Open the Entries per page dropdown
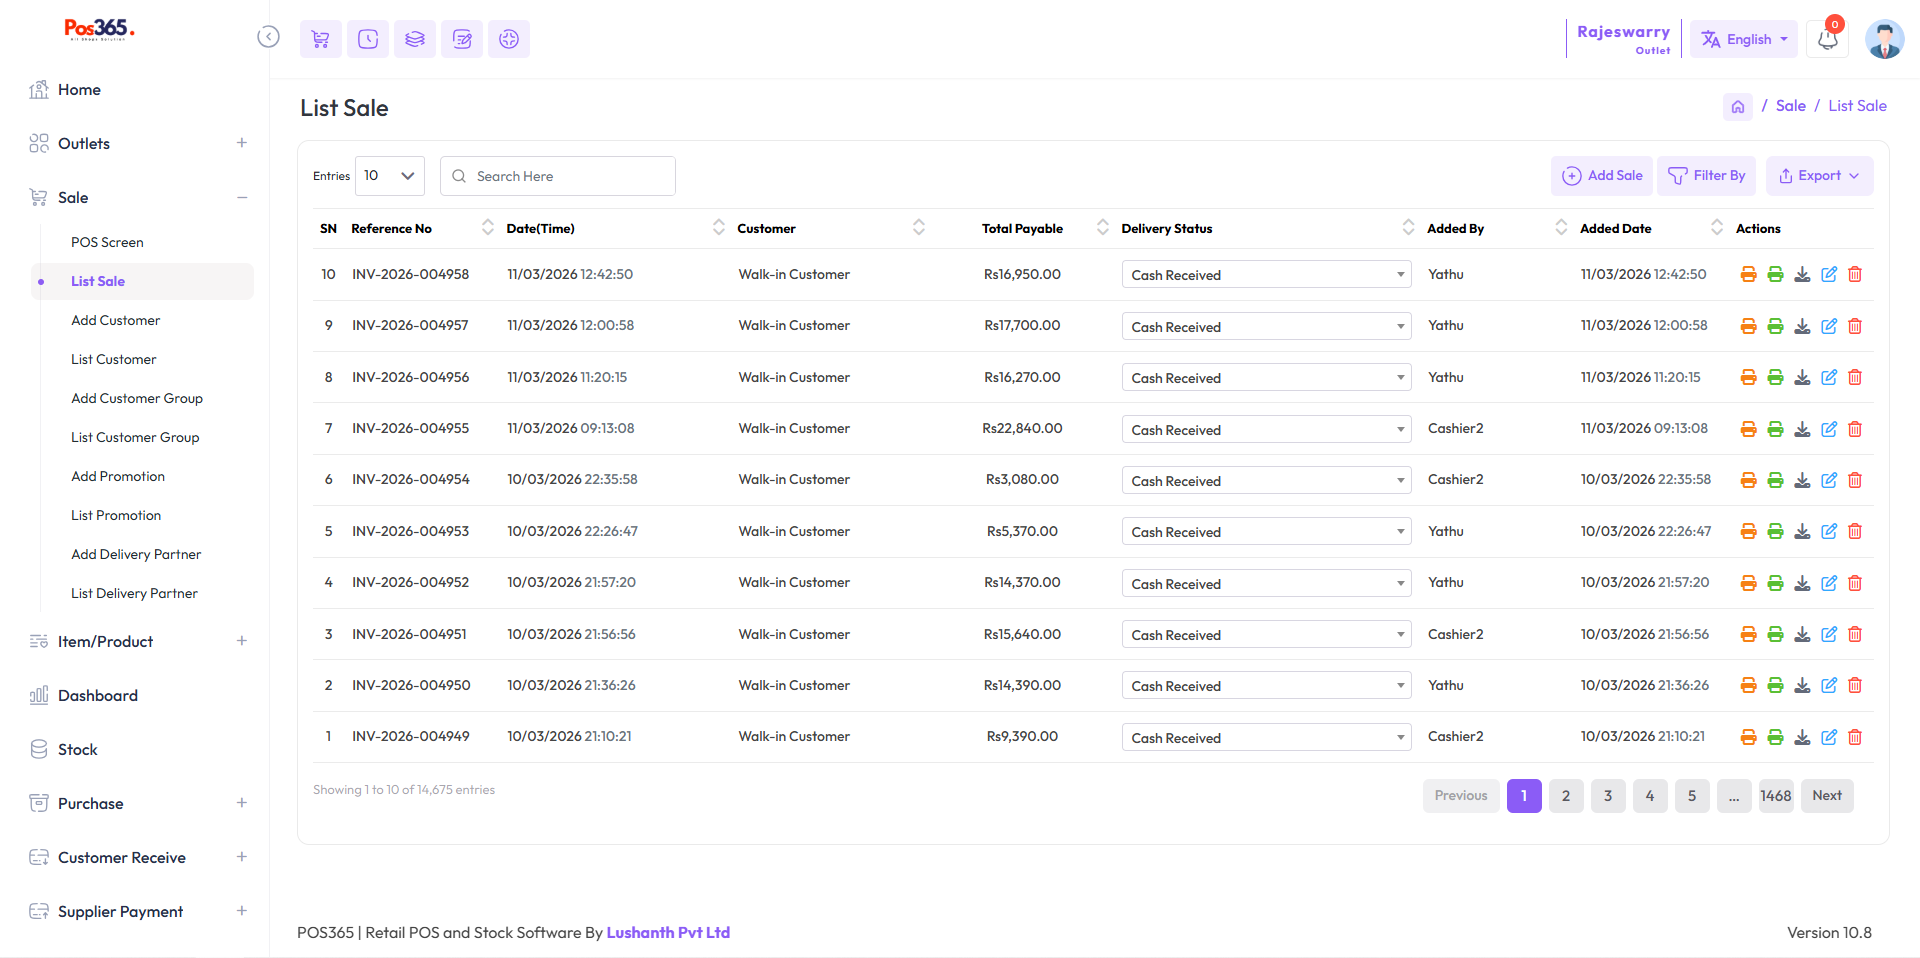The height and width of the screenshot is (958, 1920). tap(390, 176)
